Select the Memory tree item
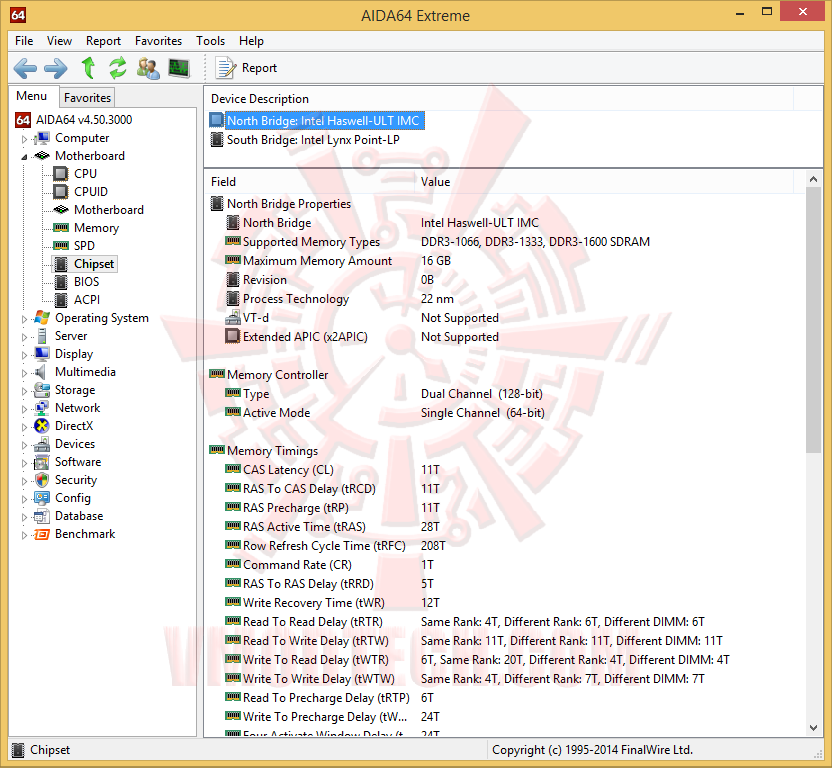The width and height of the screenshot is (832, 768). click(96, 228)
